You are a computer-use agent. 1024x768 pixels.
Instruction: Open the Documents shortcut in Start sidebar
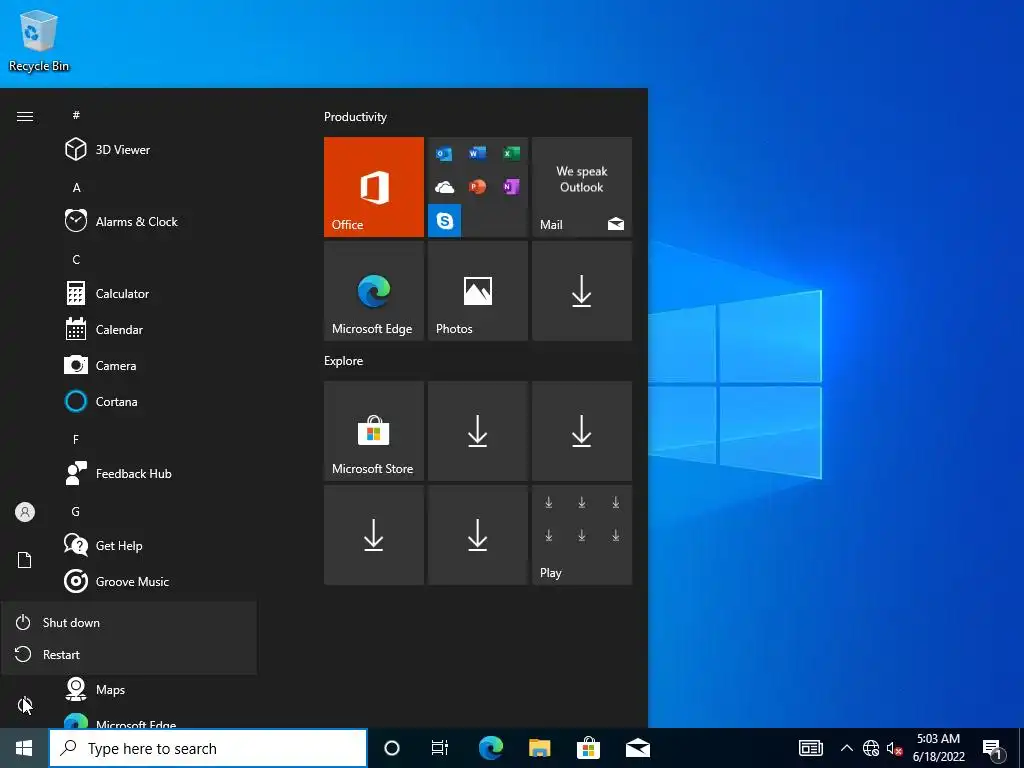tap(25, 560)
